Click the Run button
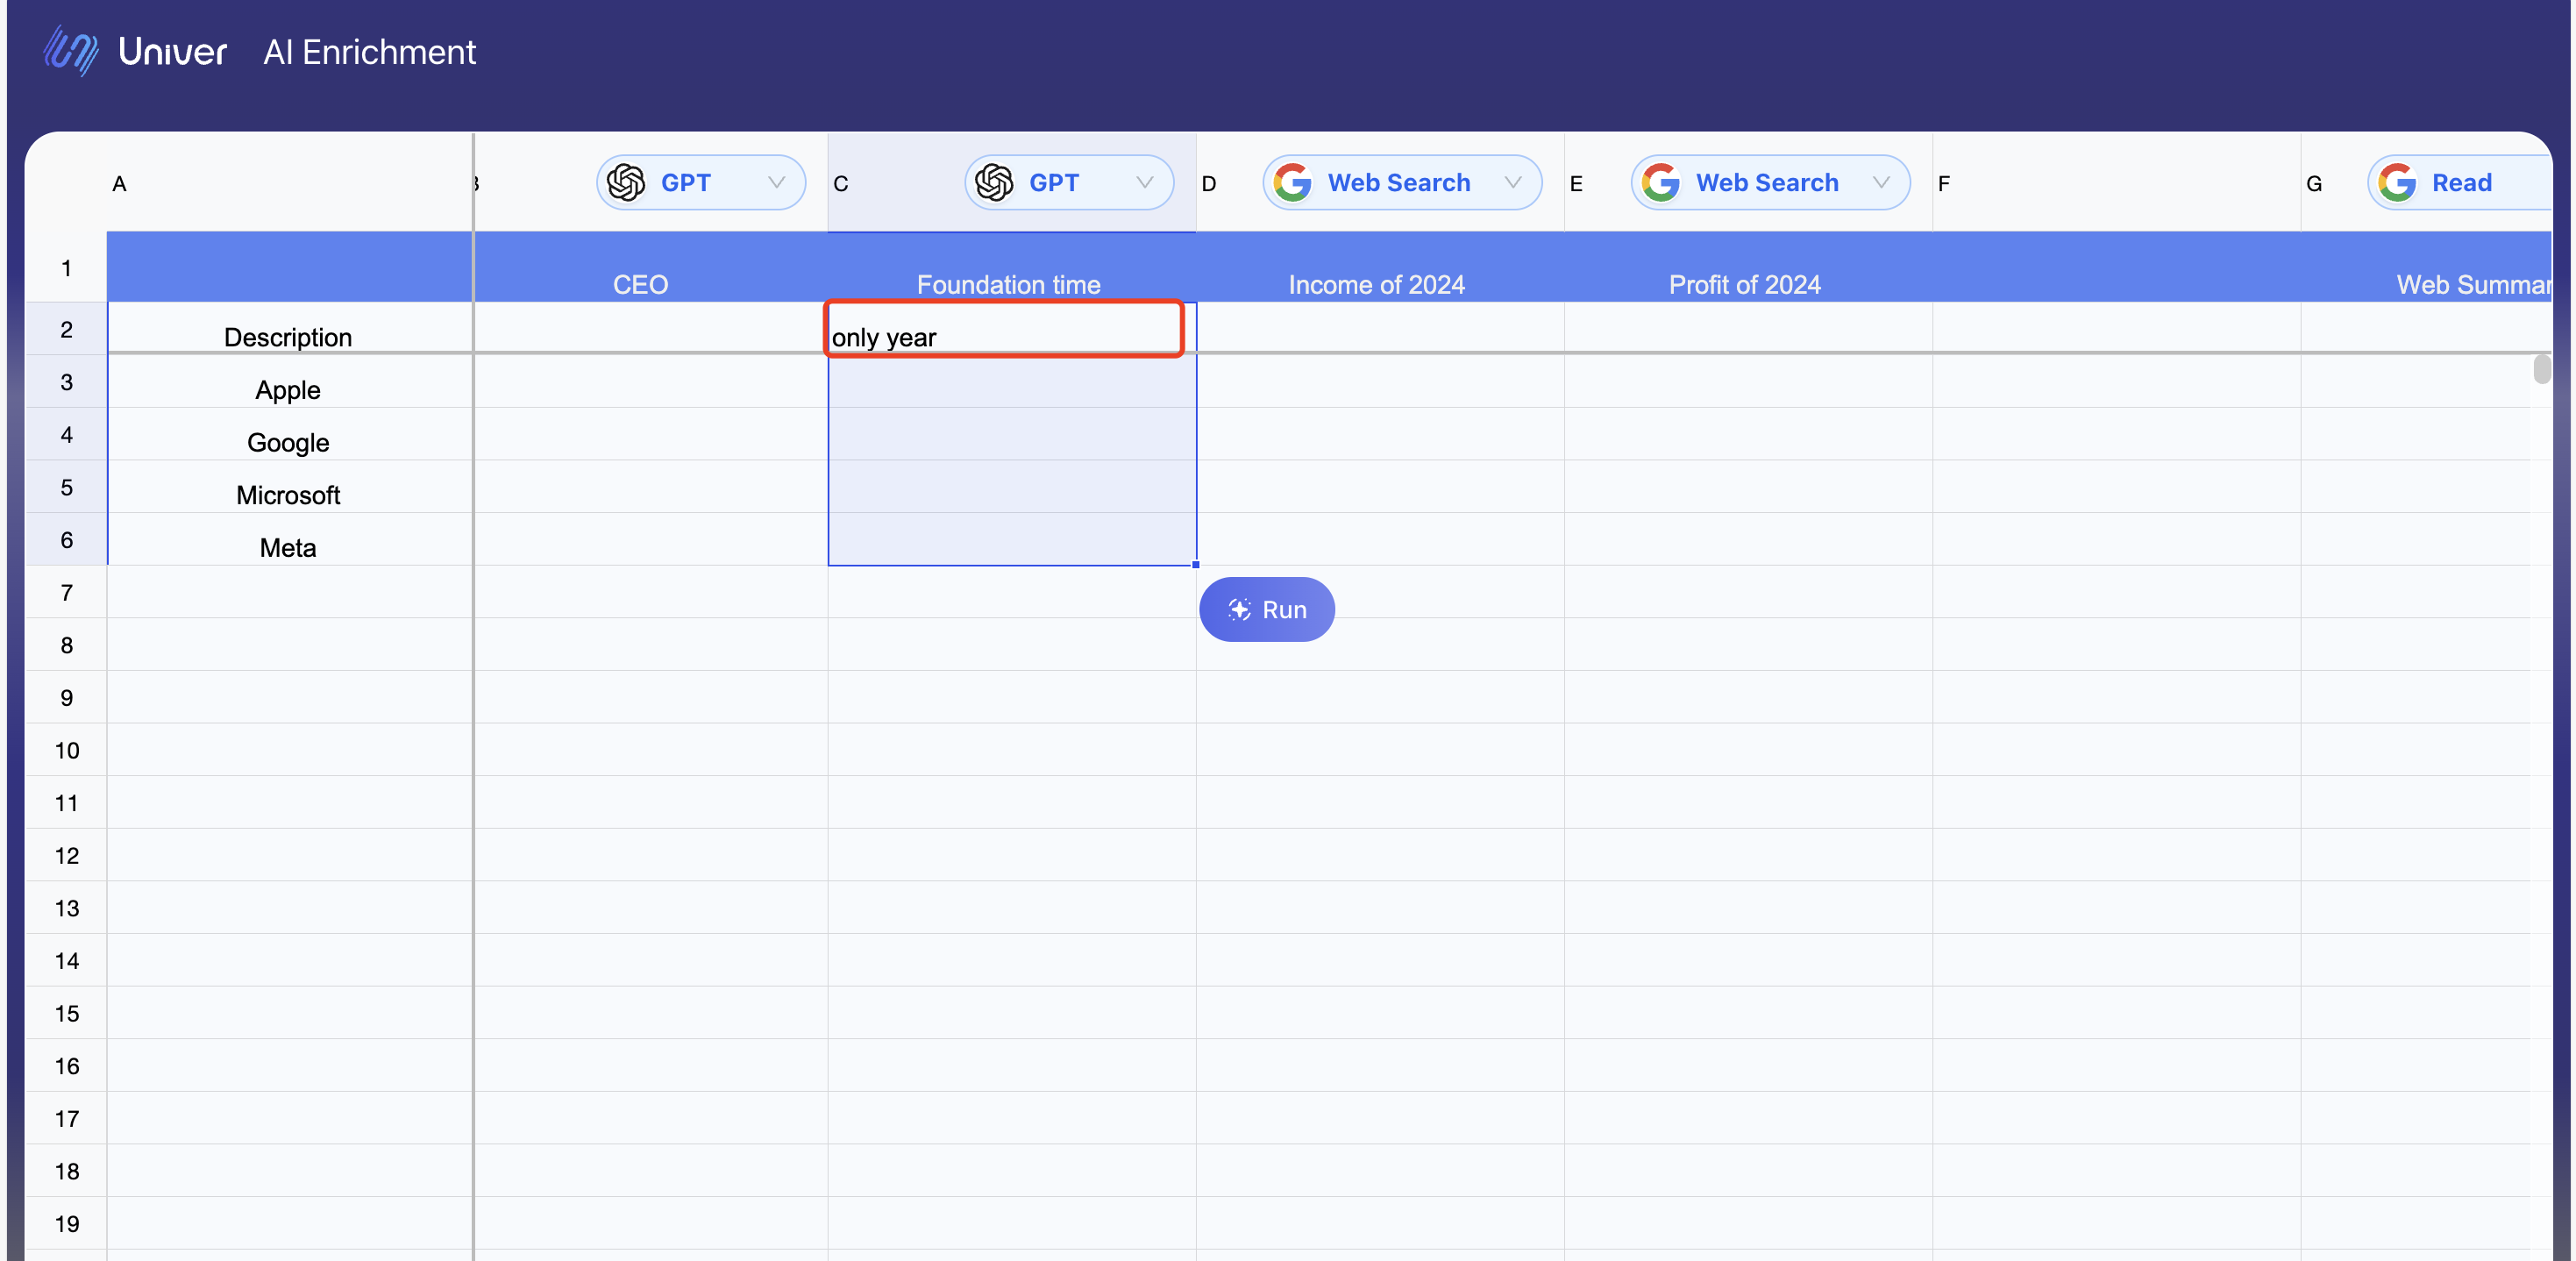This screenshot has height=1261, width=2576. tap(1267, 610)
